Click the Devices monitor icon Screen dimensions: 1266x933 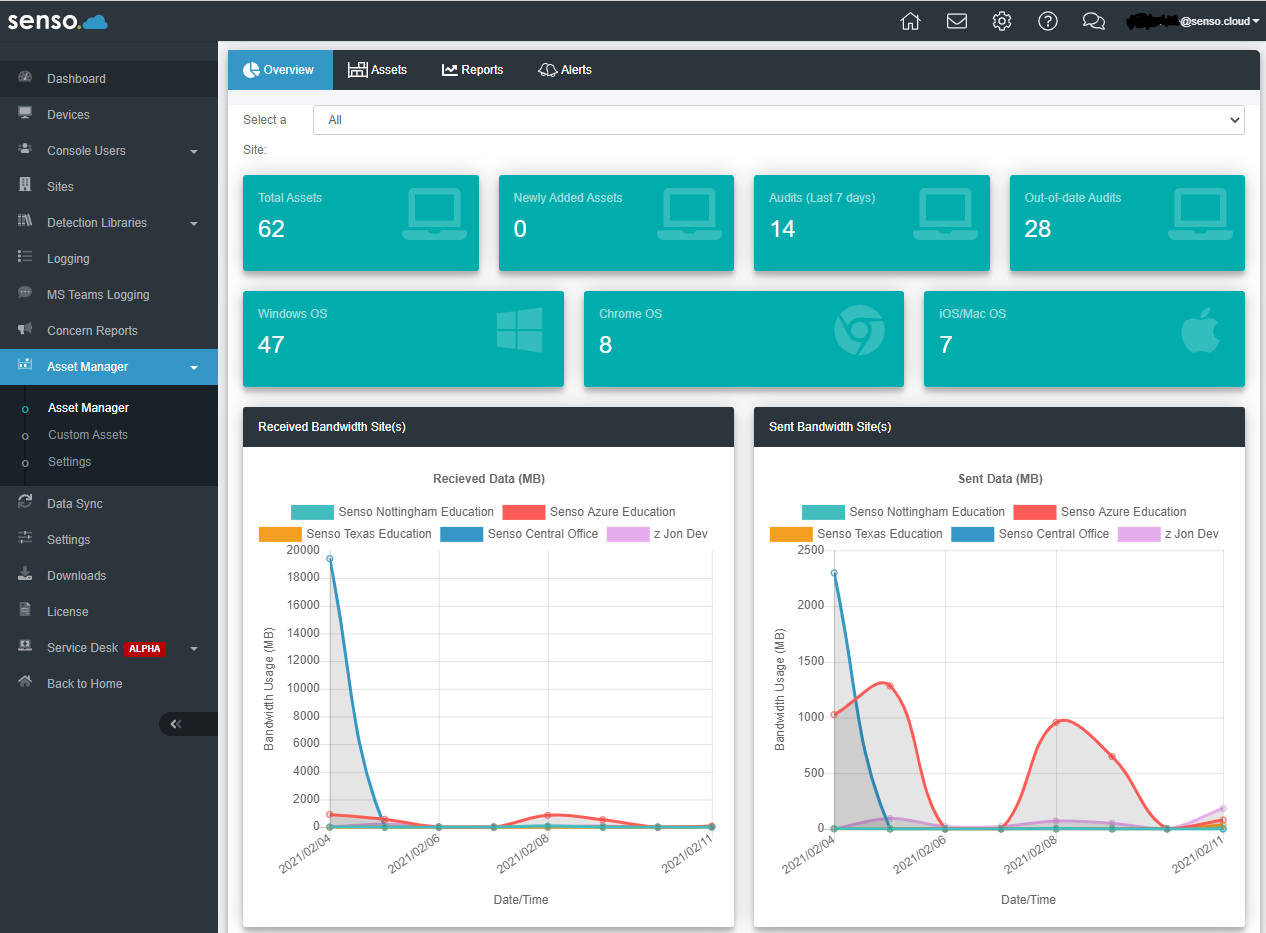point(26,114)
